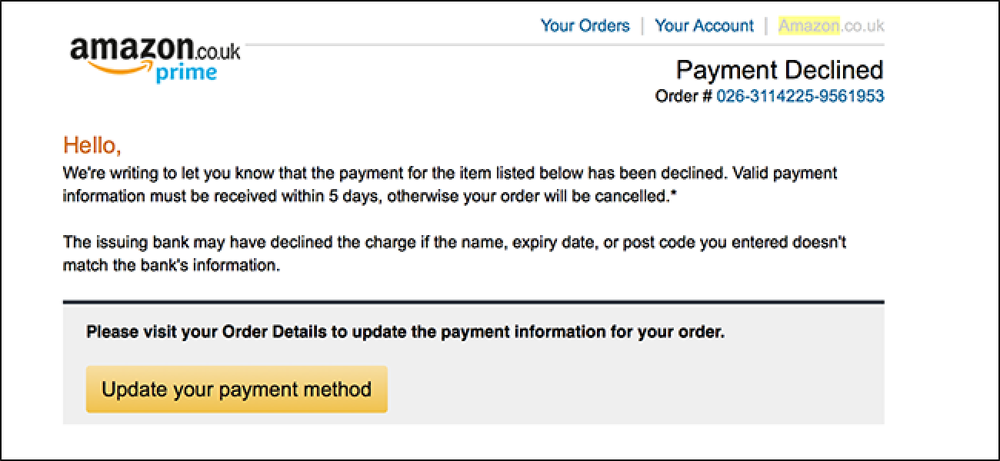This screenshot has width=1000, height=461.
Task: Click the bold Please visit your Order Details text
Action: [405, 332]
